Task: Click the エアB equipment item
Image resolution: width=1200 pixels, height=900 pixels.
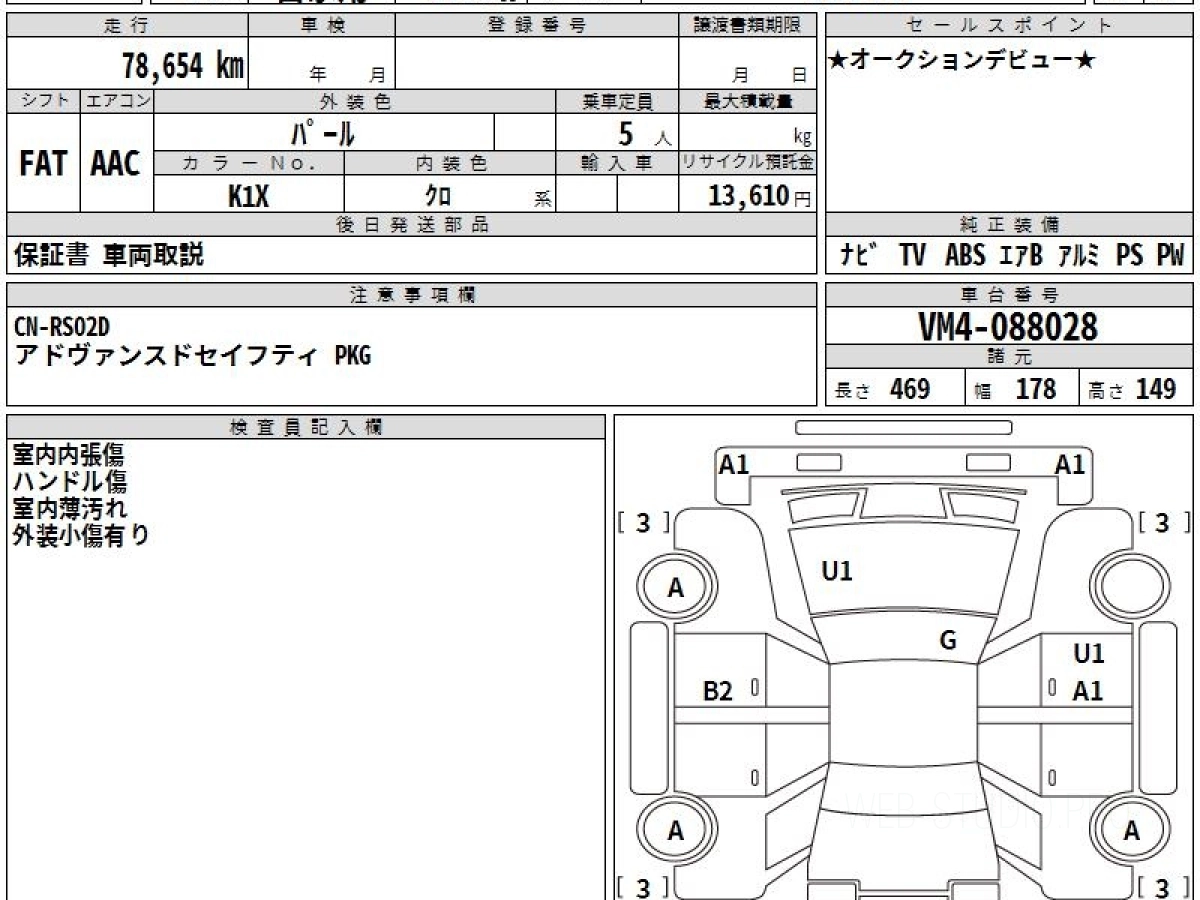Action: (1021, 256)
